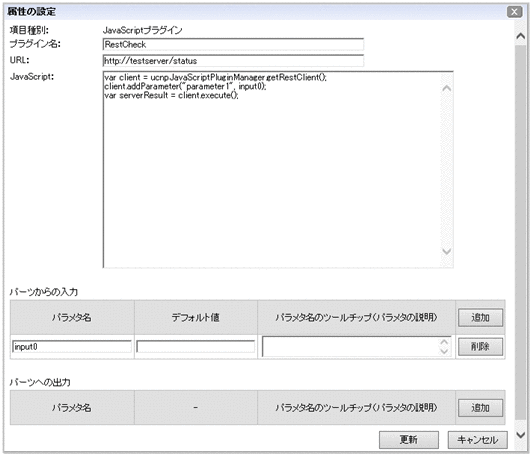532x456 pixels.
Task: Click the tooltip column header in input table
Action: click(x=356, y=318)
